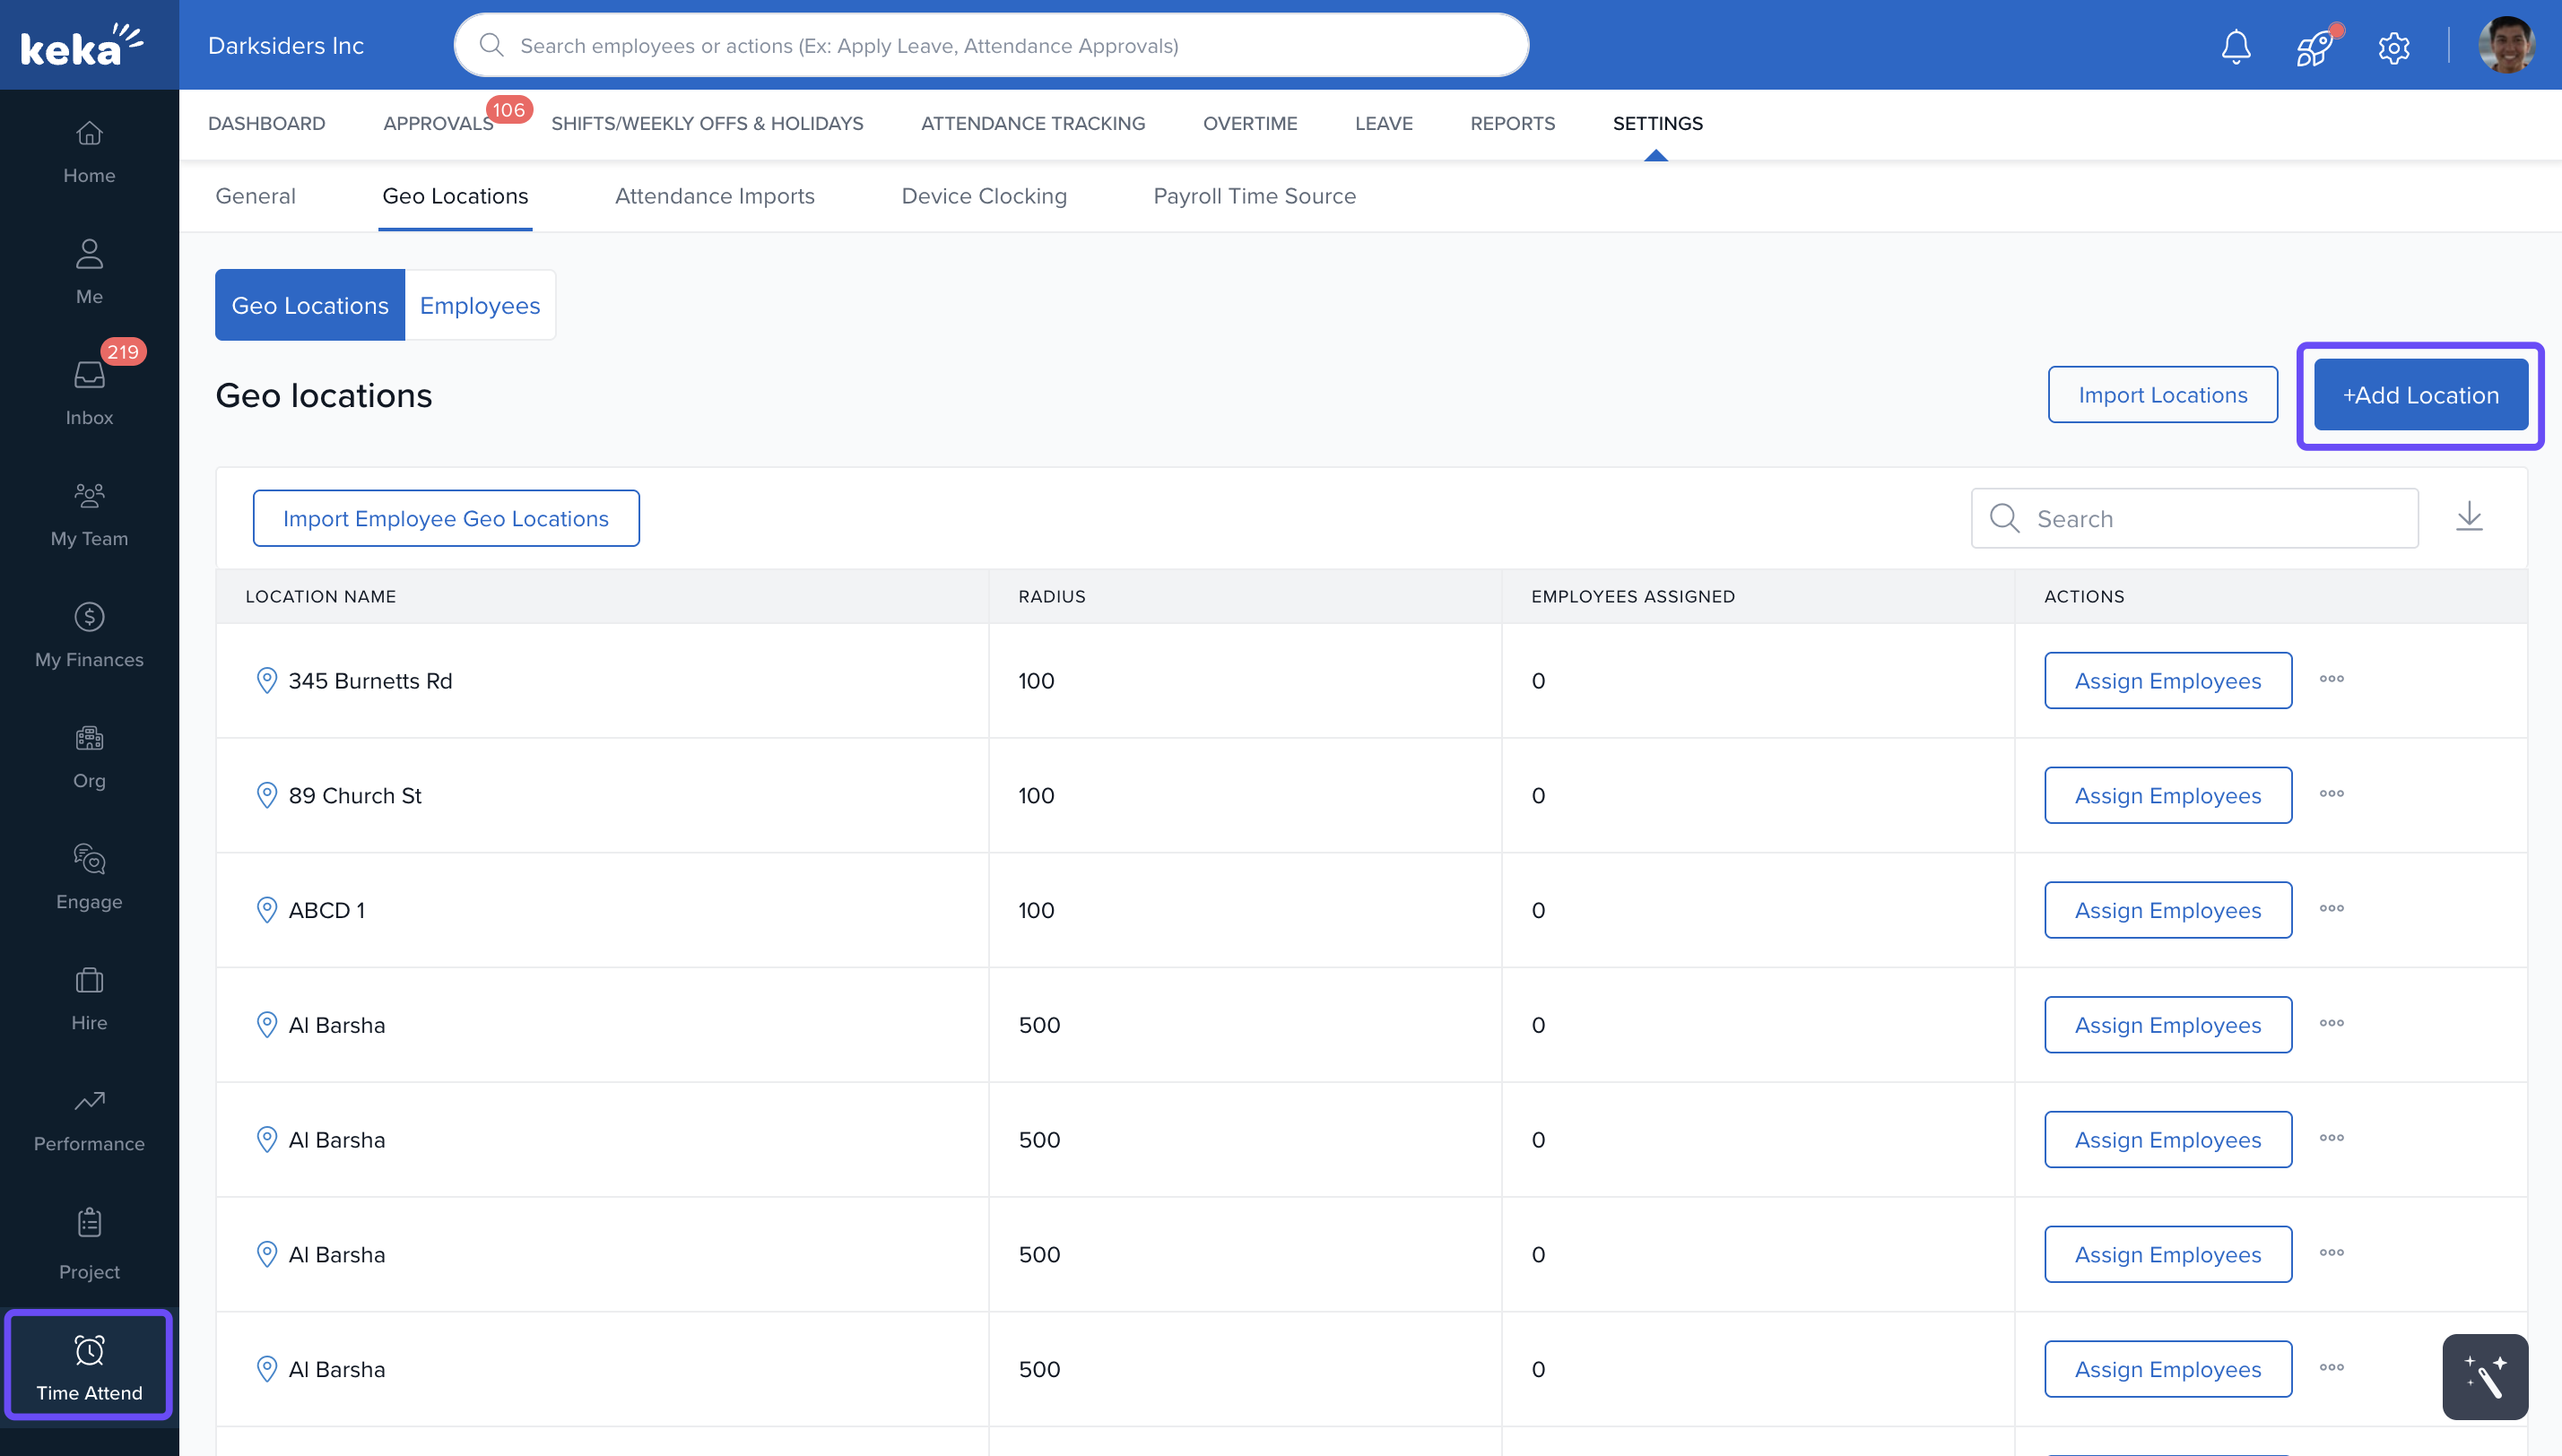
Task: Open the settings gear icon
Action: click(x=2393, y=47)
